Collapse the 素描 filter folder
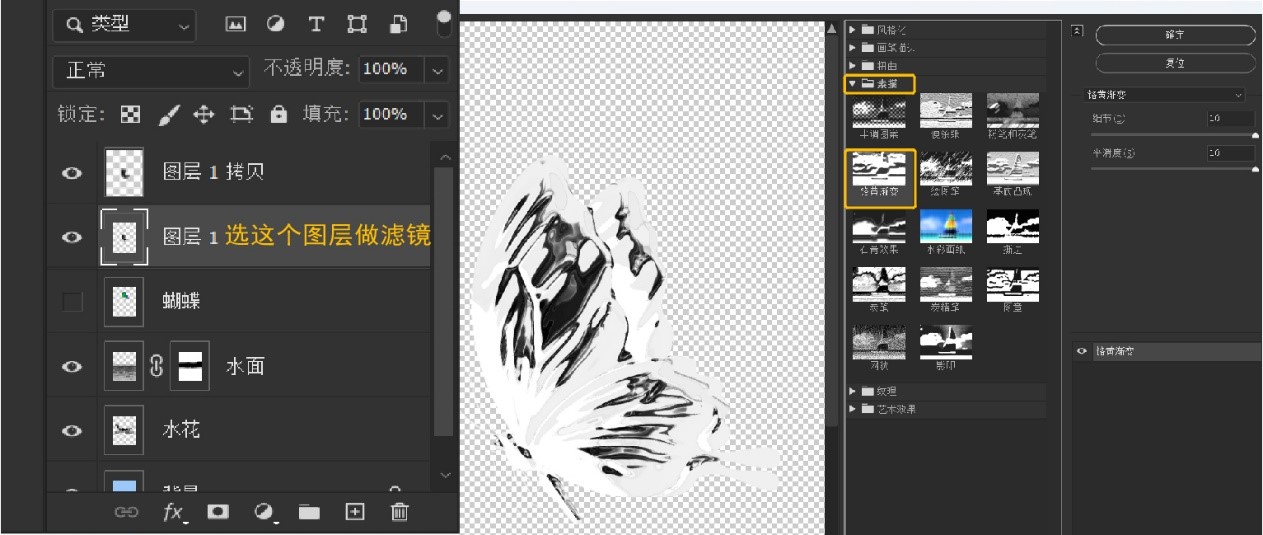Viewport: 1263px width, 535px height. pos(852,84)
